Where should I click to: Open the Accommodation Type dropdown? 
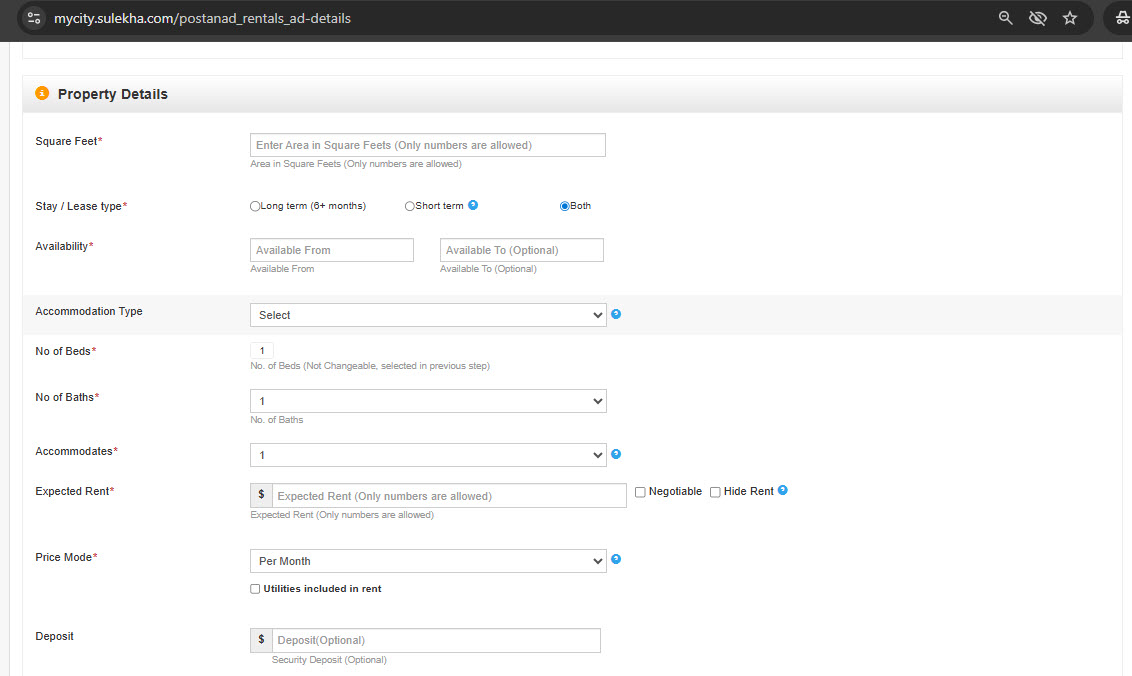pyautogui.click(x=428, y=315)
